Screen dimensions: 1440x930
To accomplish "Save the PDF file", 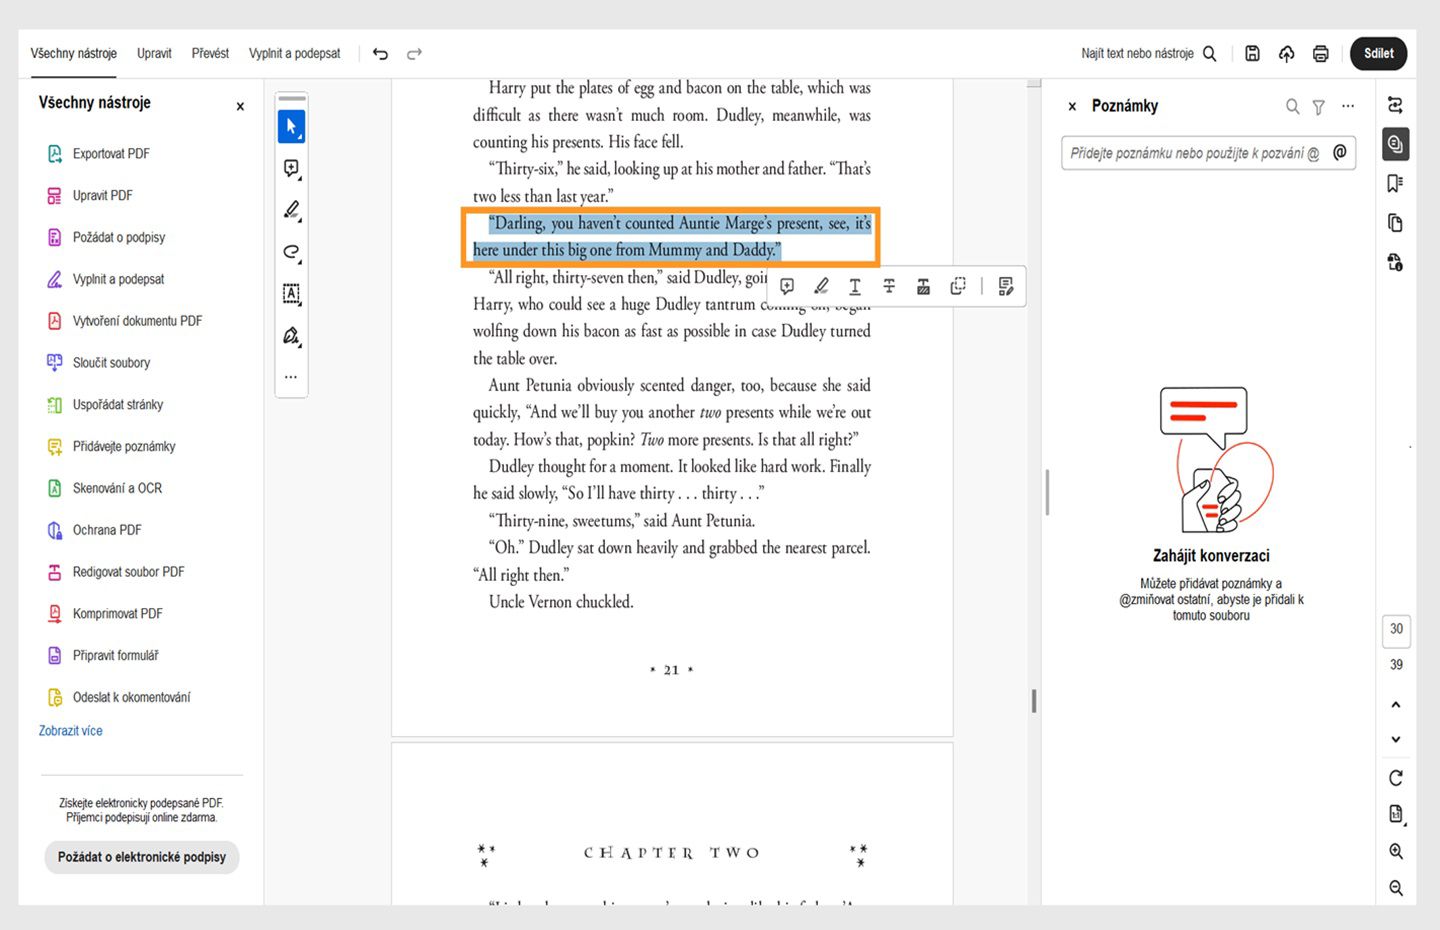I will pos(1252,53).
